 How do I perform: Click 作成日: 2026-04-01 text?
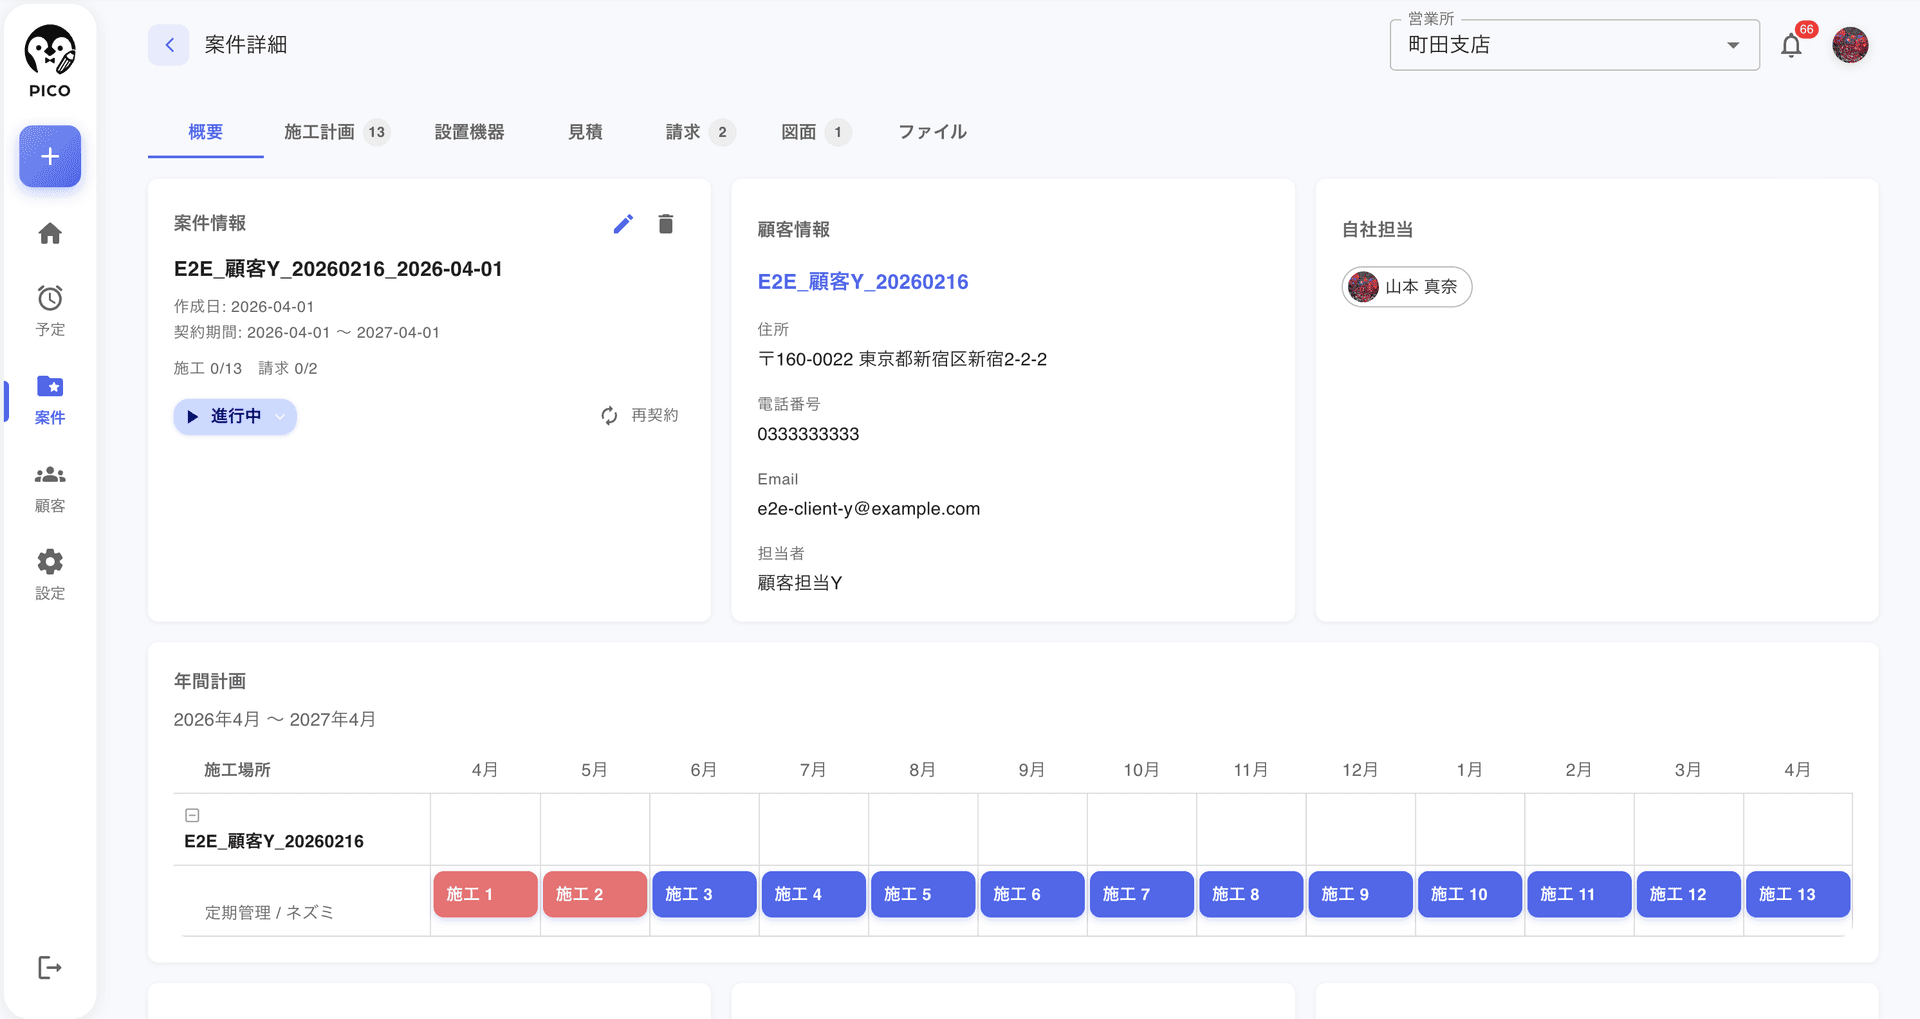tap(244, 307)
